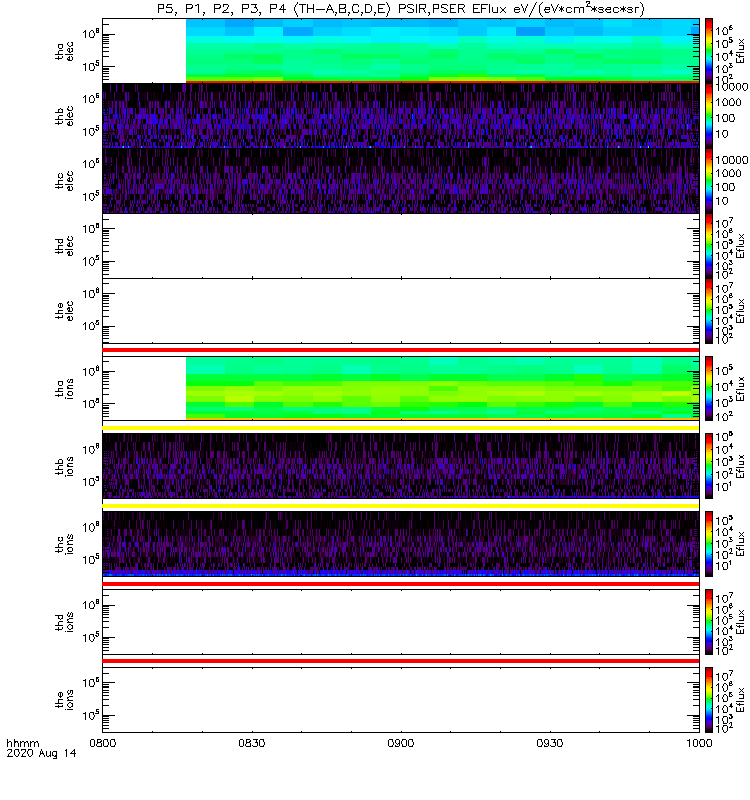Image resolution: width=750 pixels, height=800 pixels.
Task: Click the plot title text at top
Action: 401,9
